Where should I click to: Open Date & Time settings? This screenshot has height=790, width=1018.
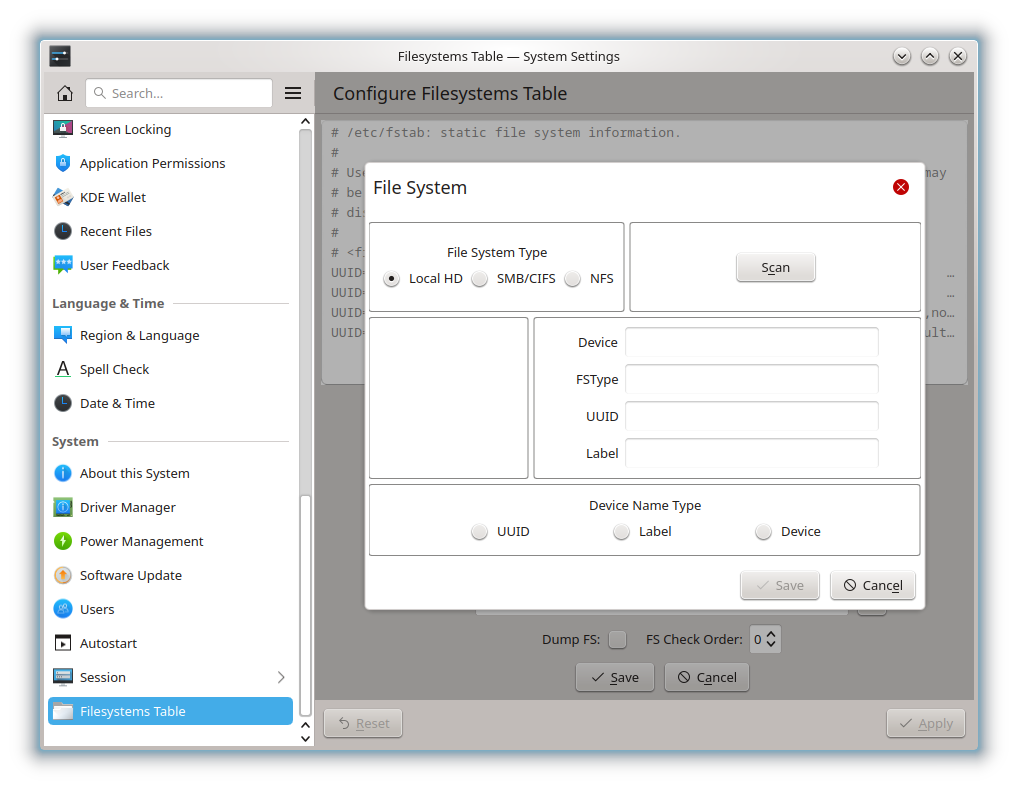click(x=170, y=403)
